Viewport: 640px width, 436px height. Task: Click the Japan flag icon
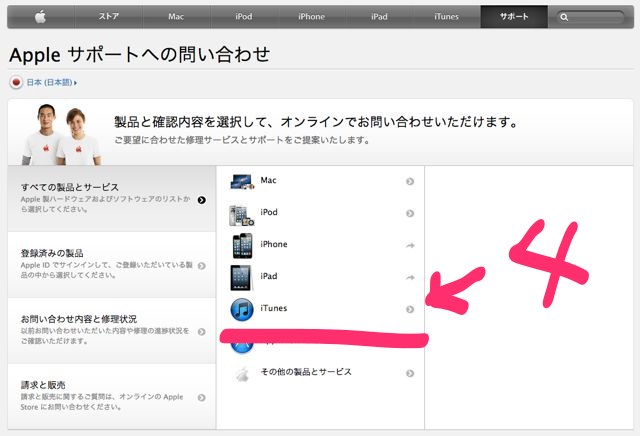click(x=16, y=82)
